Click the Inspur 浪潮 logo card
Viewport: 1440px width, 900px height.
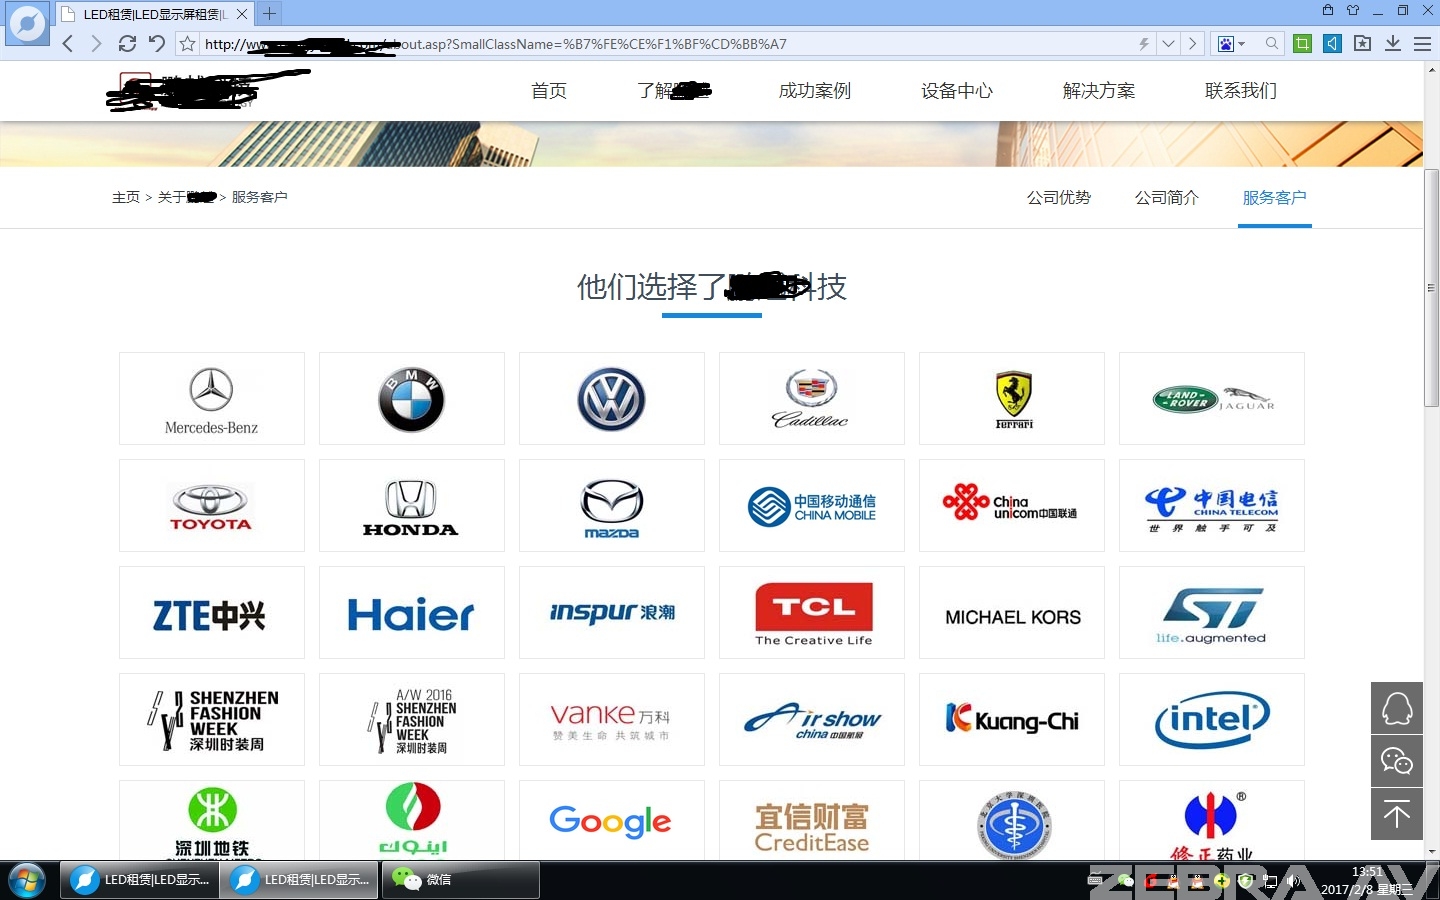pos(612,612)
